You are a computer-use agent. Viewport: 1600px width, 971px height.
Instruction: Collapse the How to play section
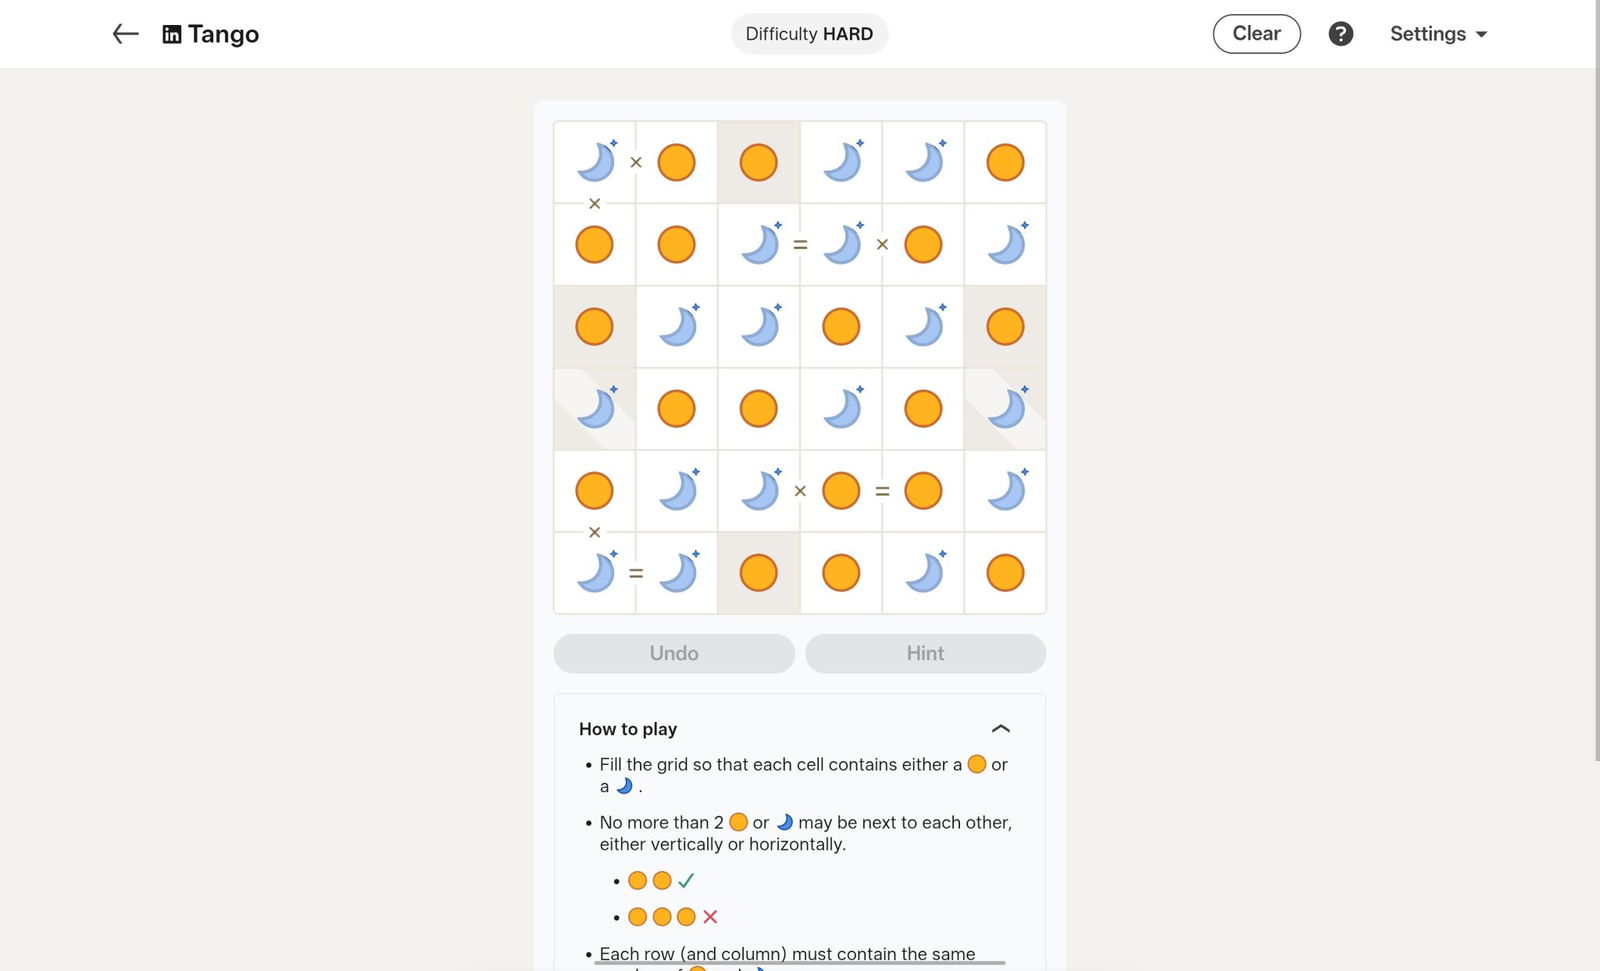(1000, 729)
